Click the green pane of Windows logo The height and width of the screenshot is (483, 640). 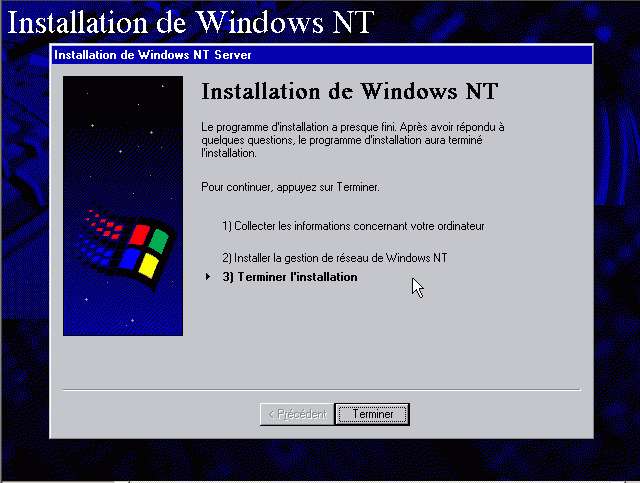[158, 241]
